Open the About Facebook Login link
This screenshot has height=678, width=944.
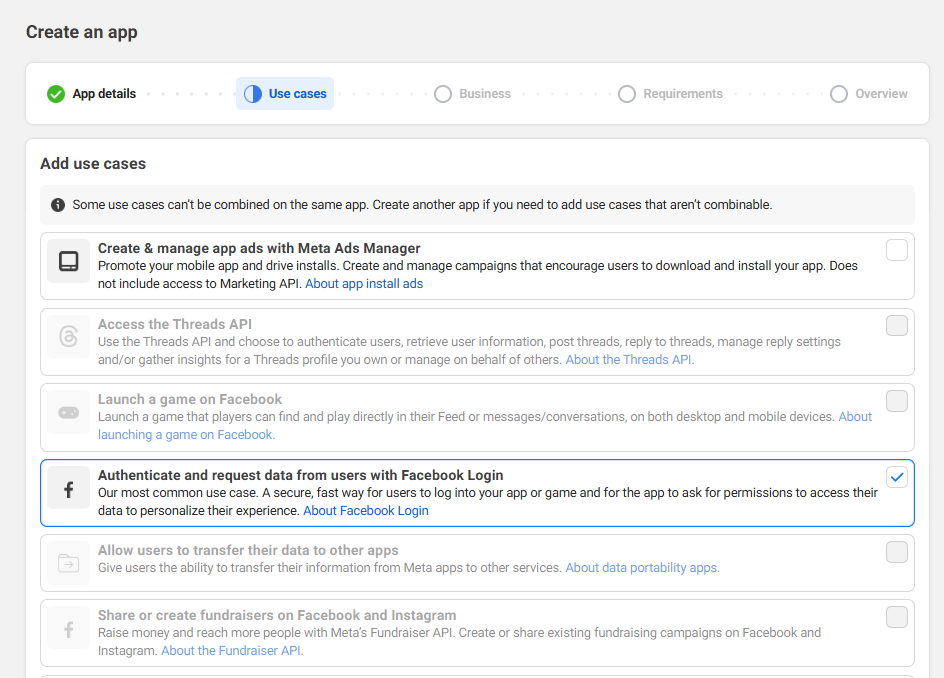(366, 511)
